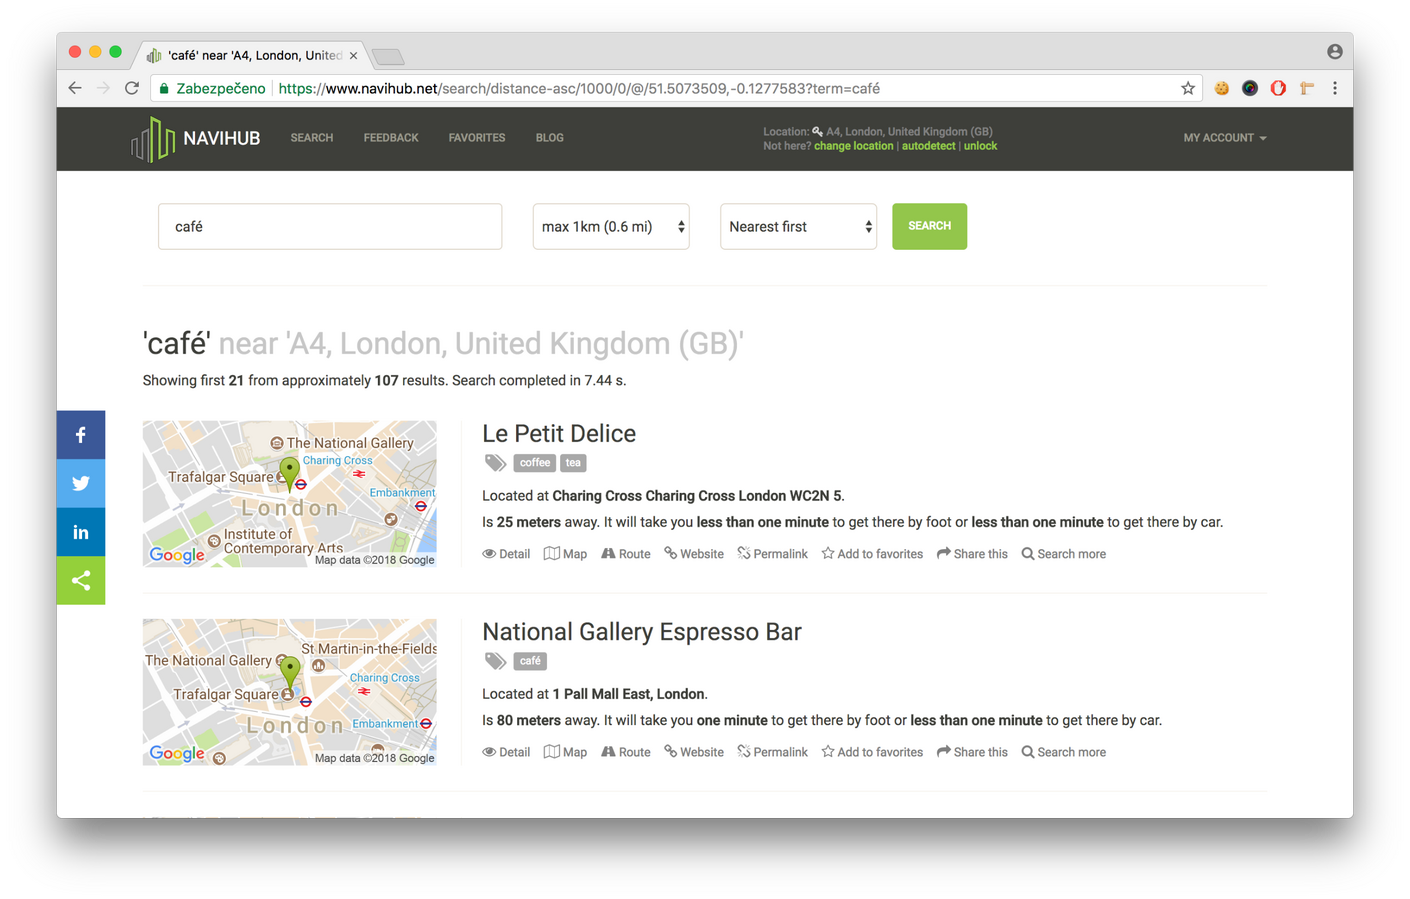
Task: Click the Twitter share icon
Action: pyautogui.click(x=81, y=484)
